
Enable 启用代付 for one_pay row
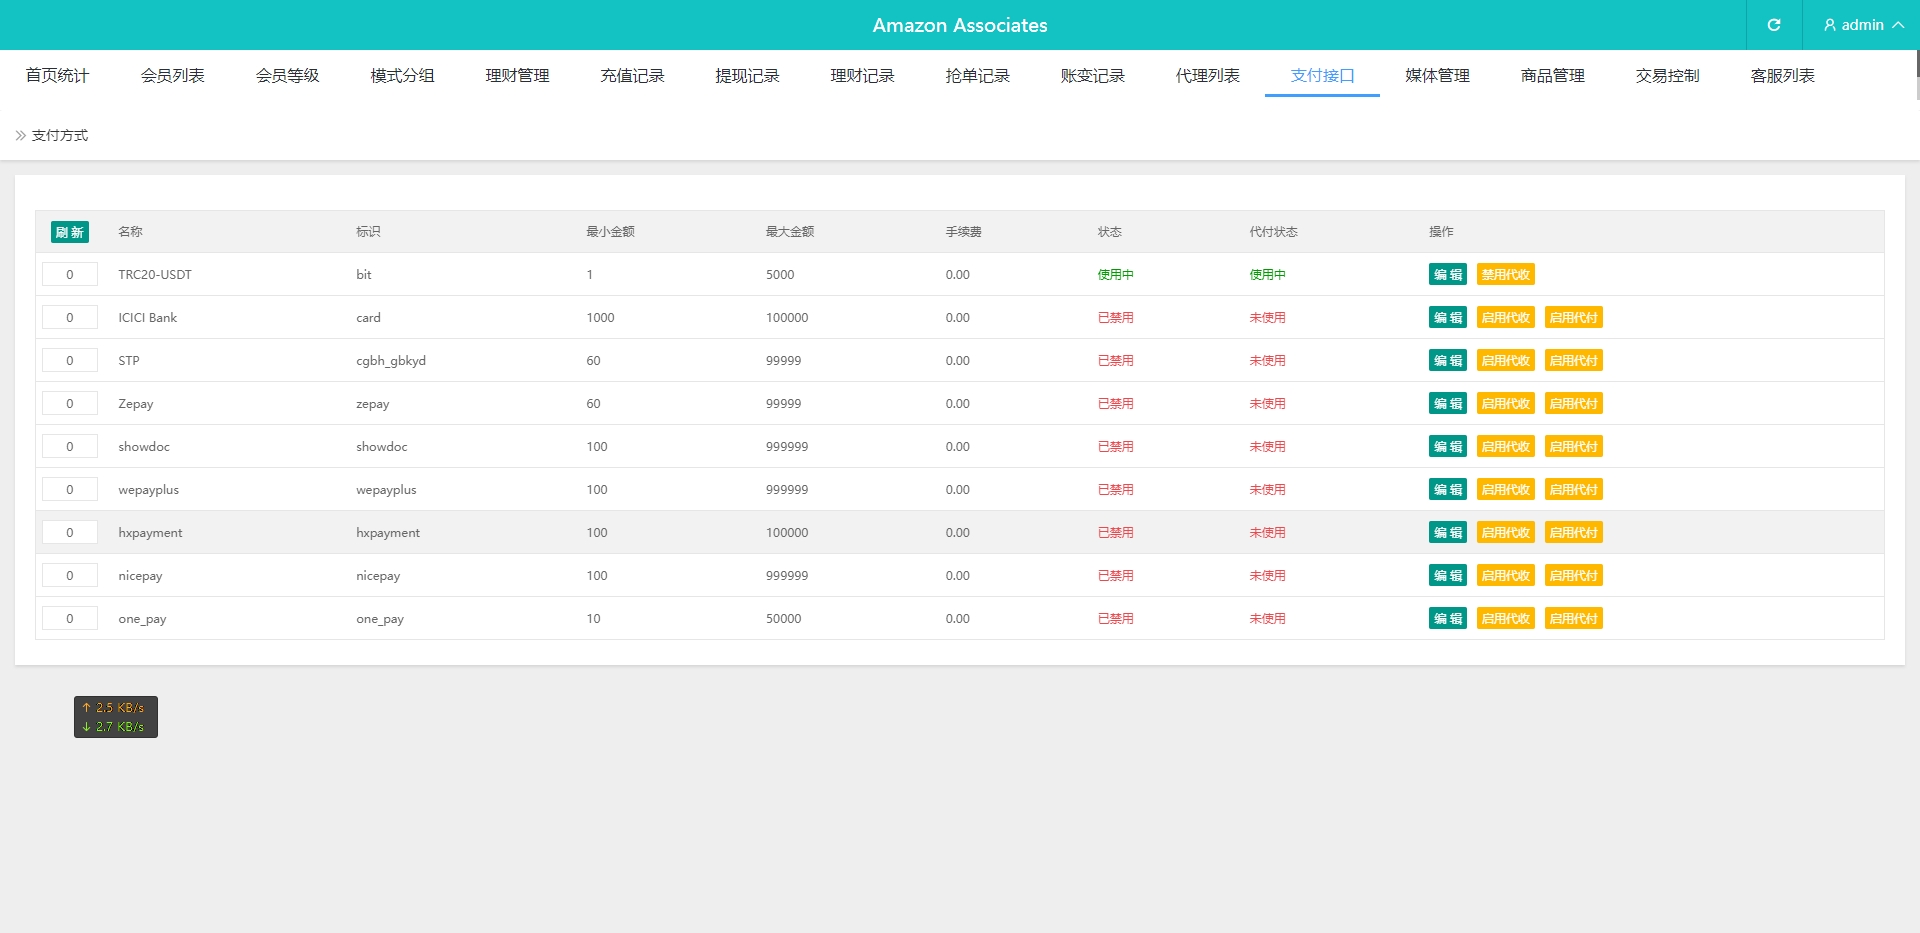(x=1573, y=619)
